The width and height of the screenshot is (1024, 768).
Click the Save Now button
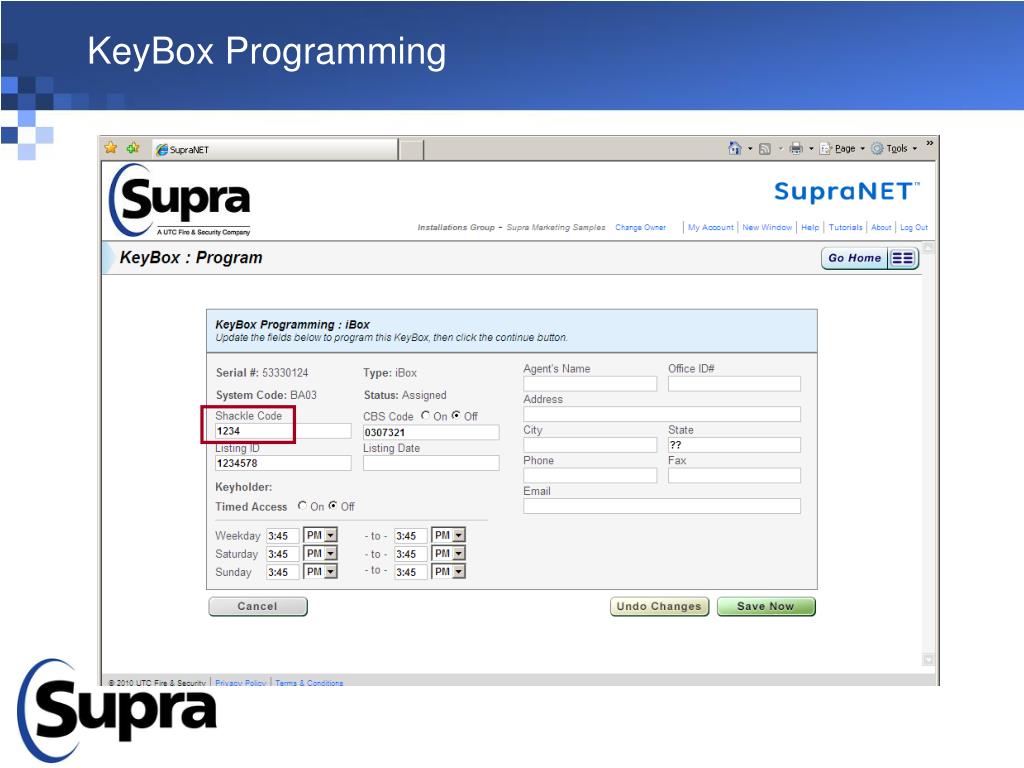(766, 607)
